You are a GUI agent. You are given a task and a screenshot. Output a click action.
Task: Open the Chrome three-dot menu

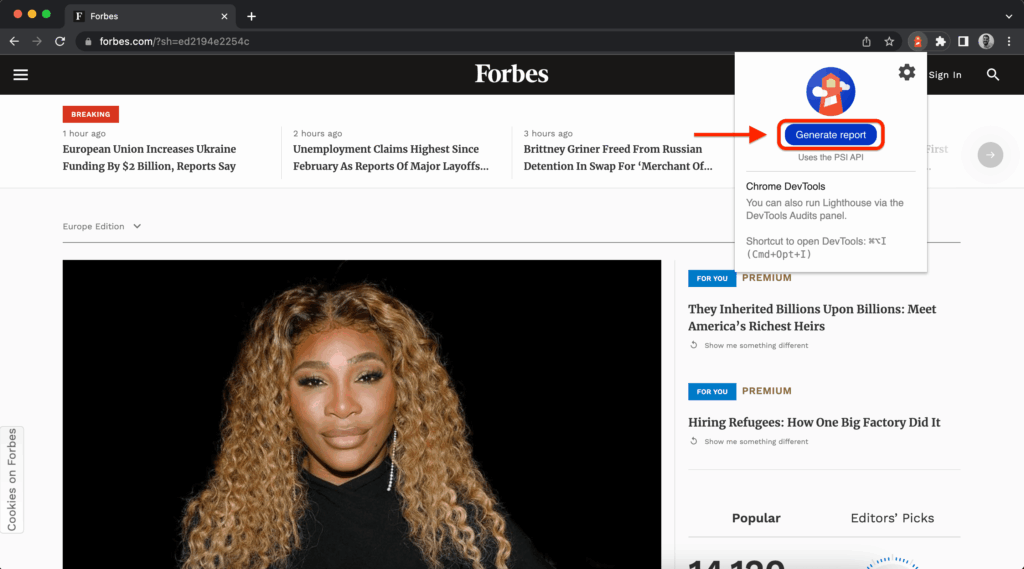(1009, 41)
